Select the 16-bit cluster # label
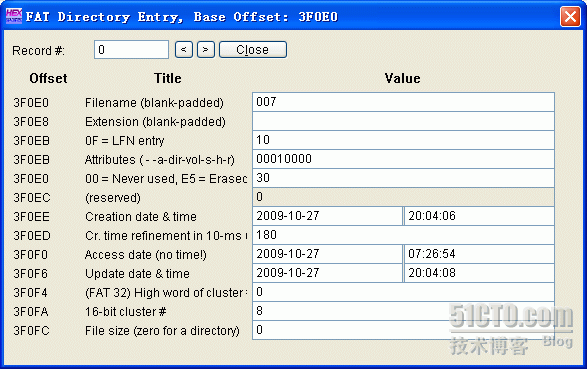The width and height of the screenshot is (587, 369). (126, 312)
